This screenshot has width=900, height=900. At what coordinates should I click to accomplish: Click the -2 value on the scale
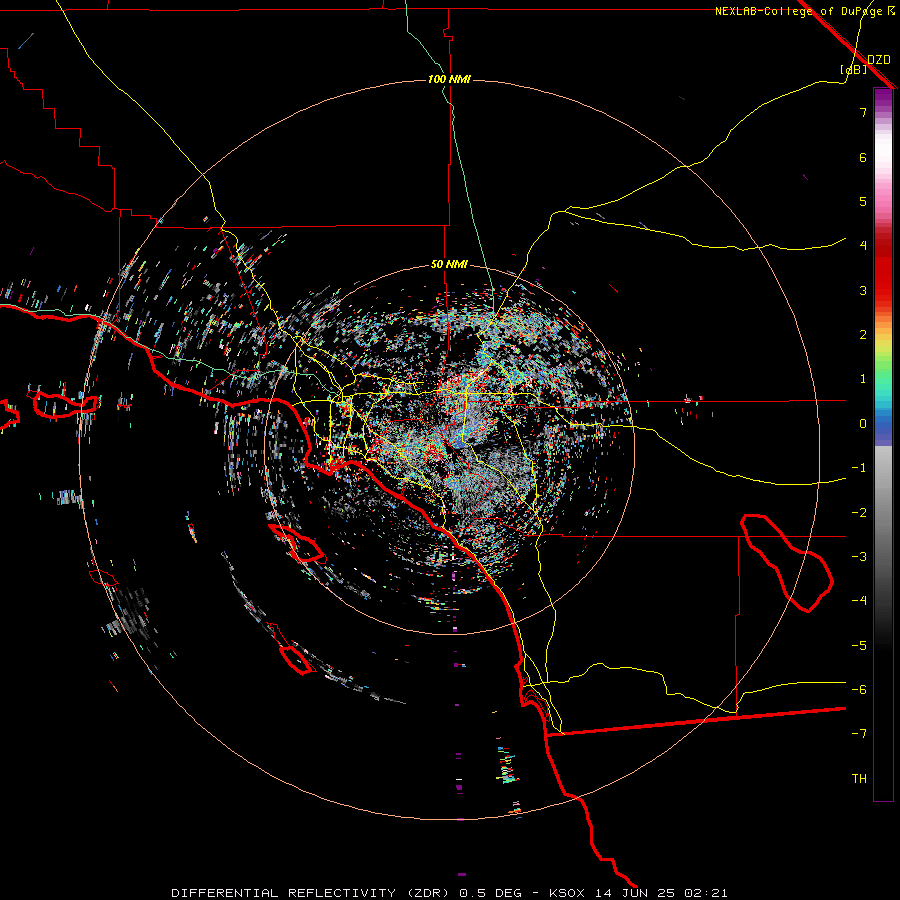[x=859, y=513]
